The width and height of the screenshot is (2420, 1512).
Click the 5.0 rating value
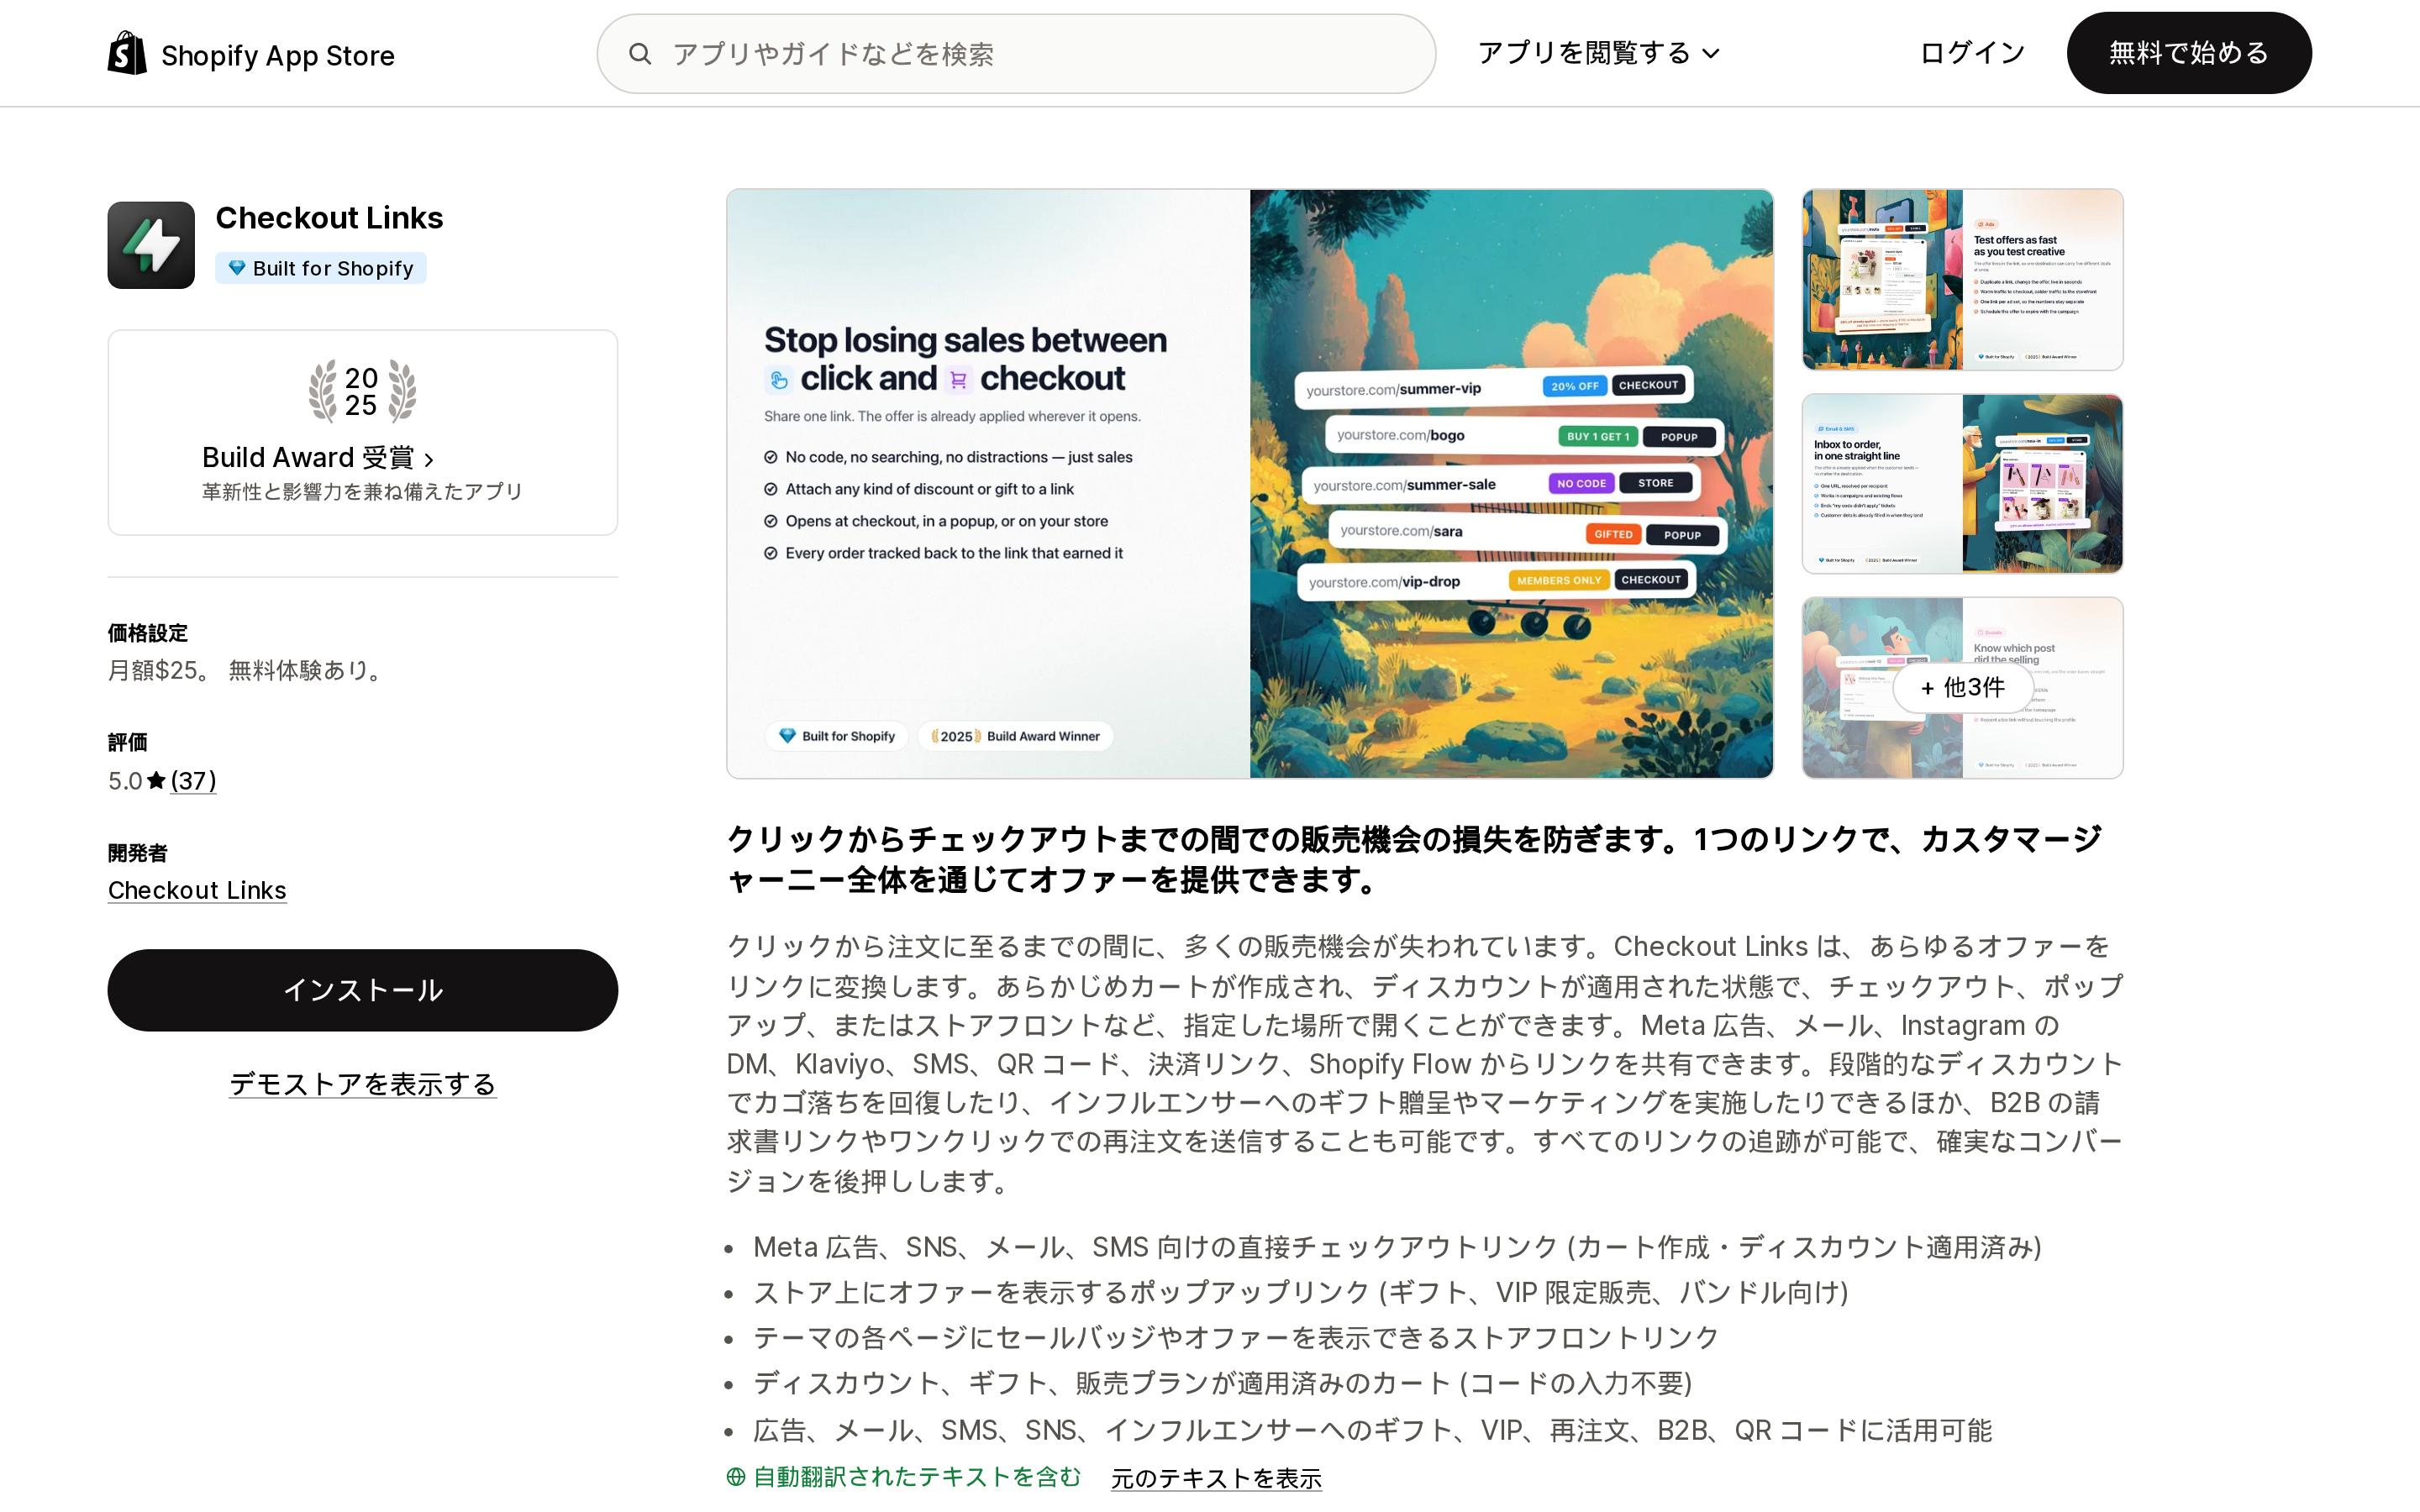(x=125, y=781)
